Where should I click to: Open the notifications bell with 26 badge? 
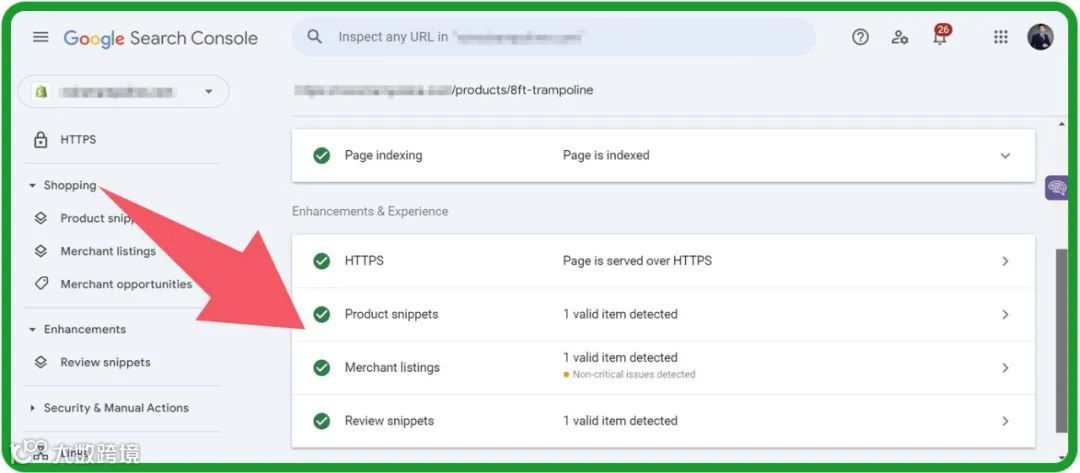tap(940, 36)
